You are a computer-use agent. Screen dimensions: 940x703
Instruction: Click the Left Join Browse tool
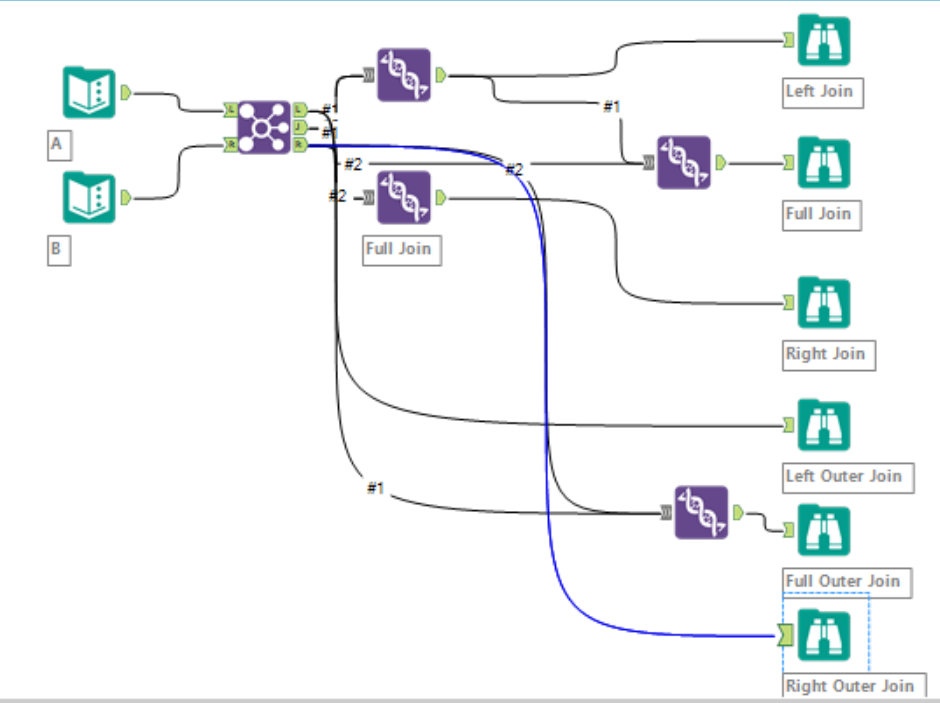pyautogui.click(x=822, y=41)
